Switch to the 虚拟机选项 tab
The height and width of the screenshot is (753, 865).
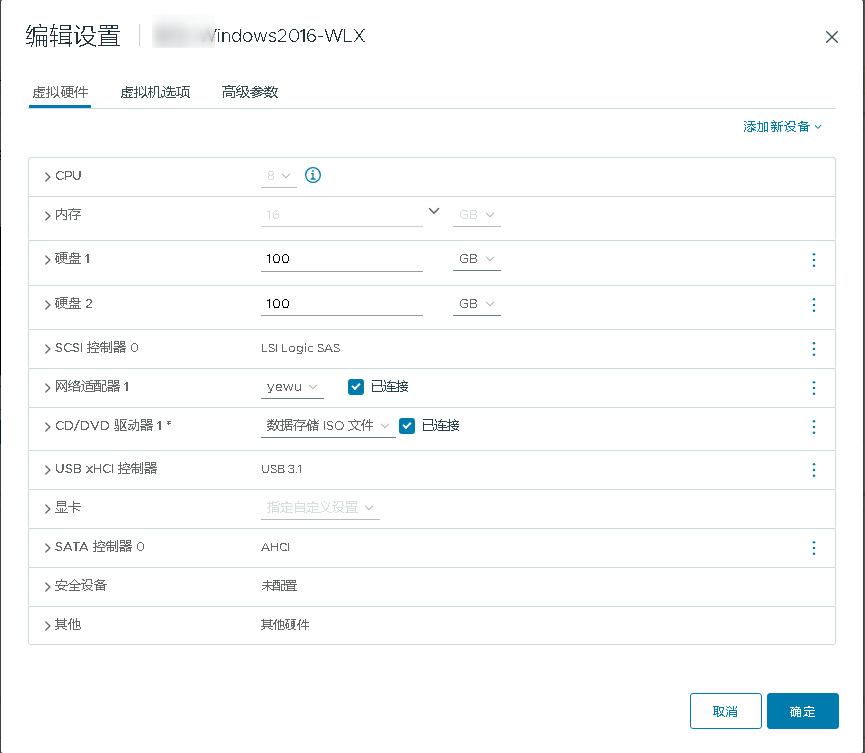click(x=155, y=92)
